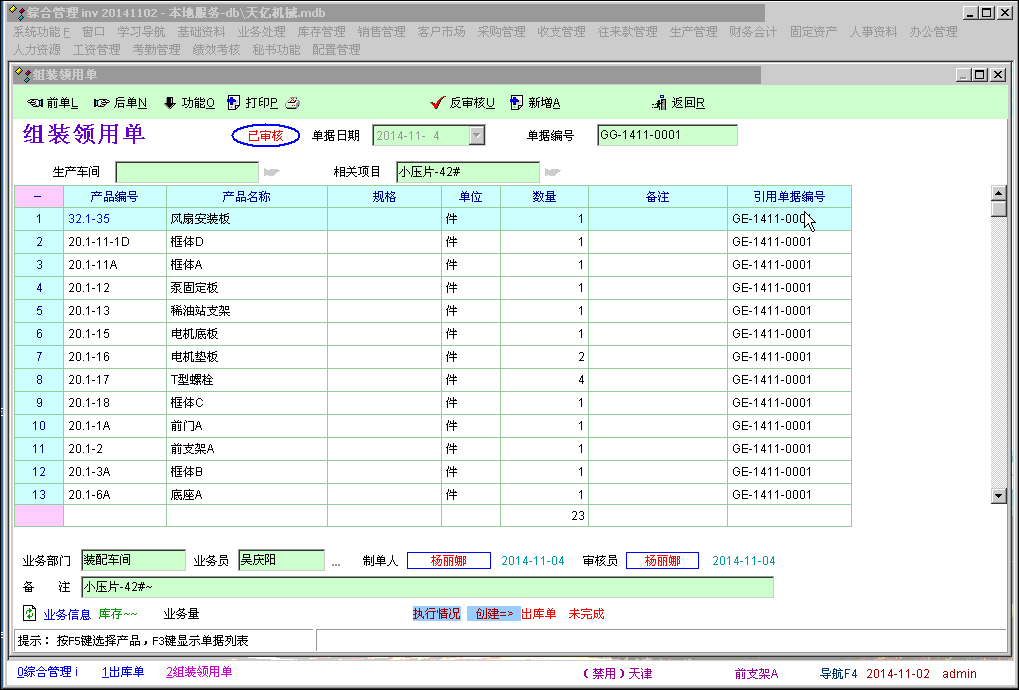Click the green refresh icon beside 业务信息
Viewport: 1019px width, 690px height.
point(29,614)
